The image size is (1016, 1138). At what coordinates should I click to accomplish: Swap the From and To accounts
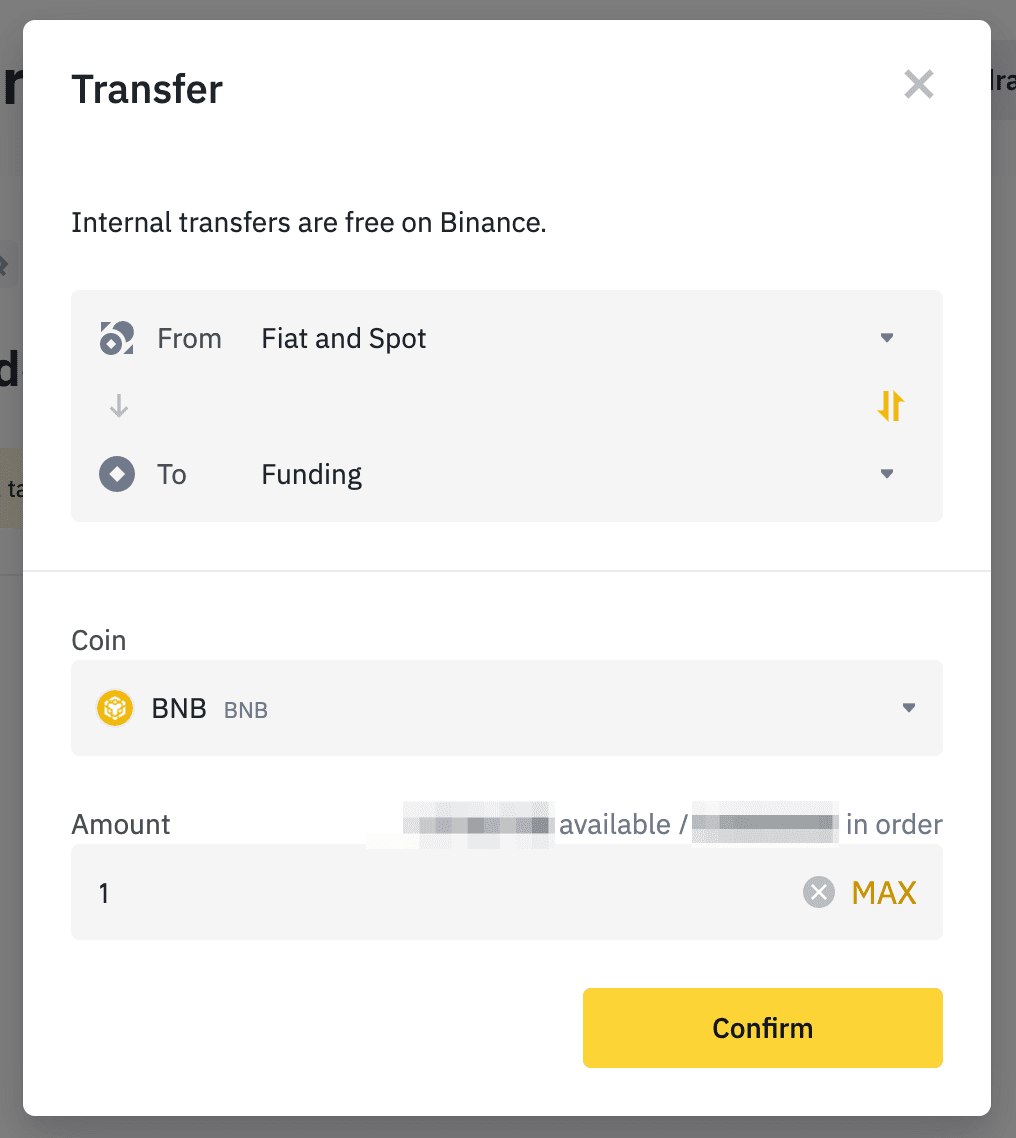tap(890, 405)
